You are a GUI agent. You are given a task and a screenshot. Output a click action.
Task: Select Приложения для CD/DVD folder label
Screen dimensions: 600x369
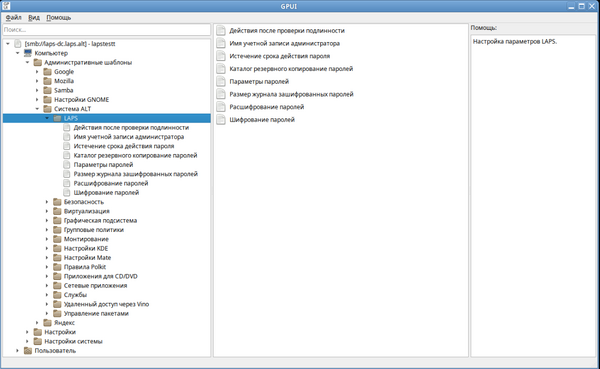(x=101, y=276)
